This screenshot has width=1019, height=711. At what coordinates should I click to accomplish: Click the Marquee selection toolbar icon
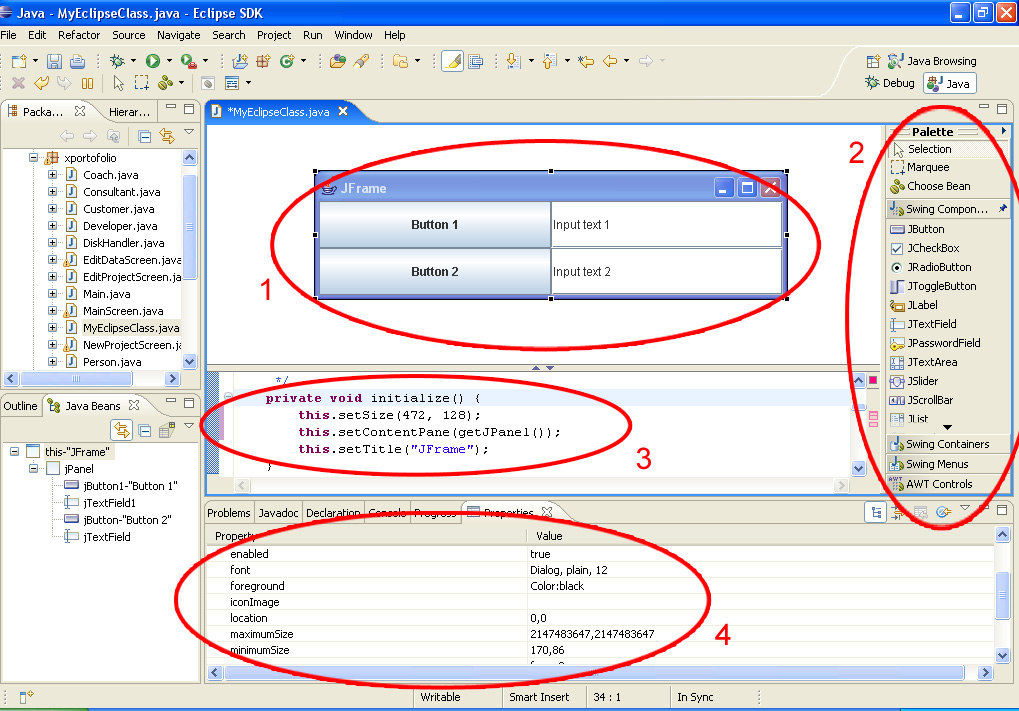tap(142, 83)
